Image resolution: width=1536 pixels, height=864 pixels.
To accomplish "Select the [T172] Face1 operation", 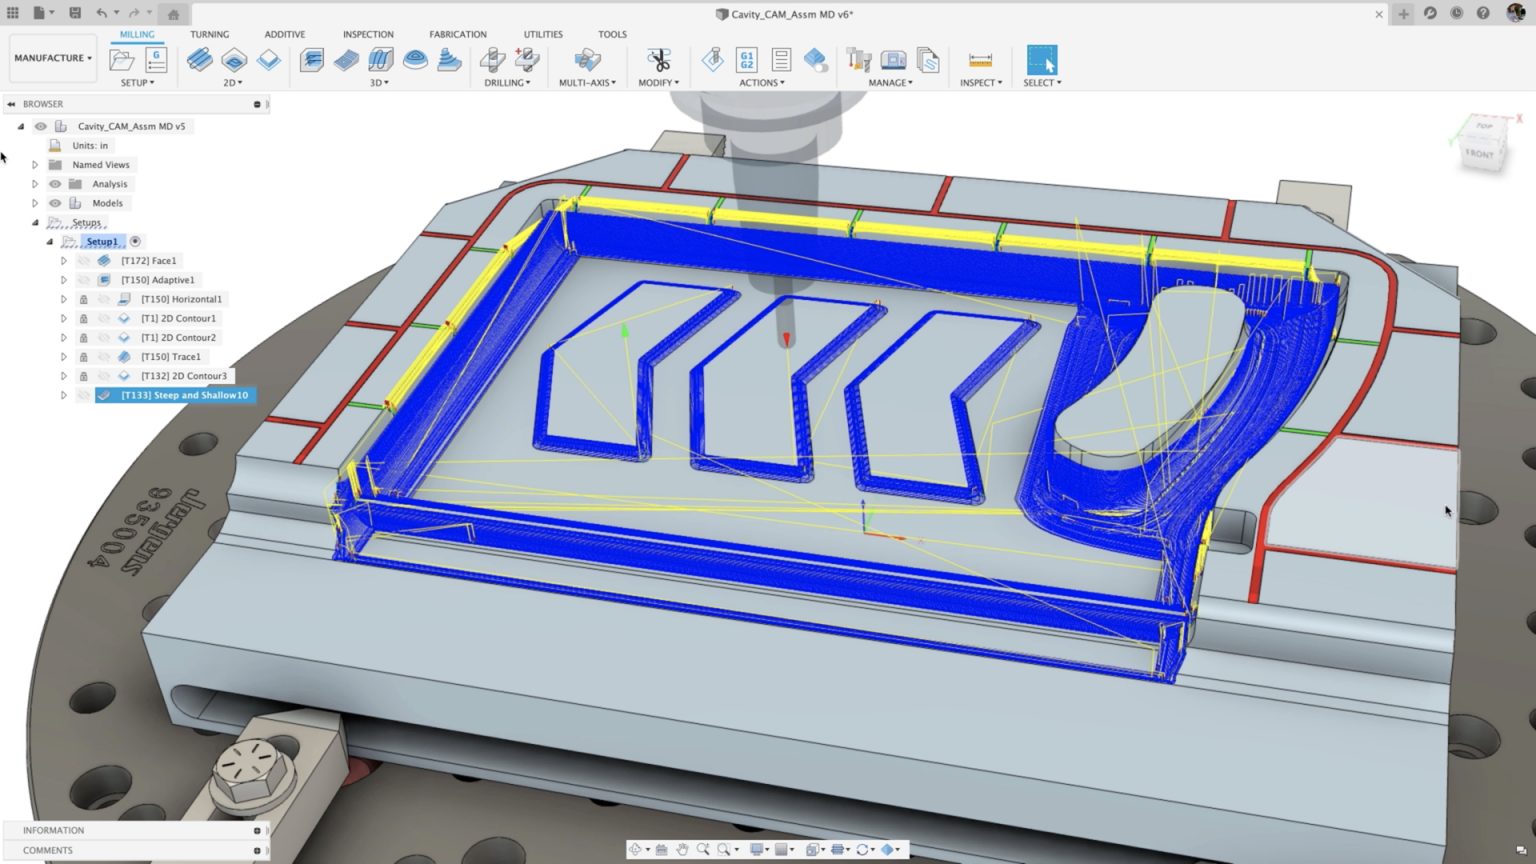I will pyautogui.click(x=148, y=261).
